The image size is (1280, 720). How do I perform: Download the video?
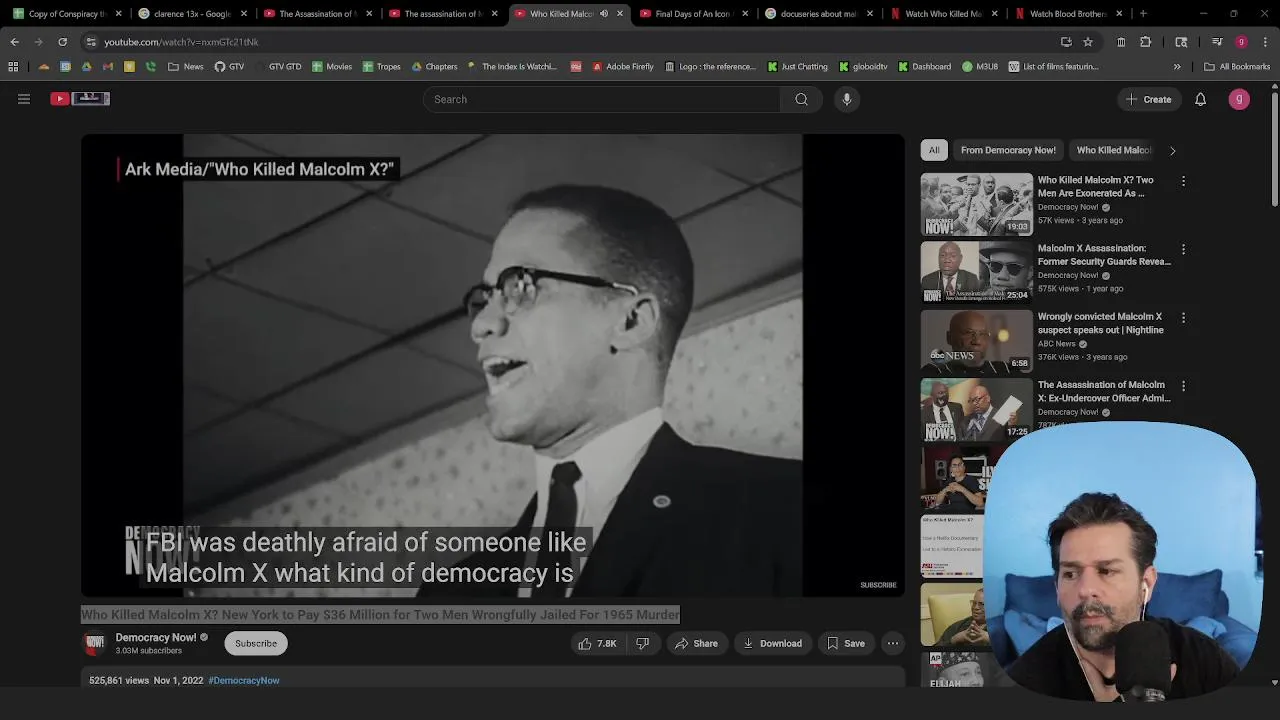(x=772, y=644)
